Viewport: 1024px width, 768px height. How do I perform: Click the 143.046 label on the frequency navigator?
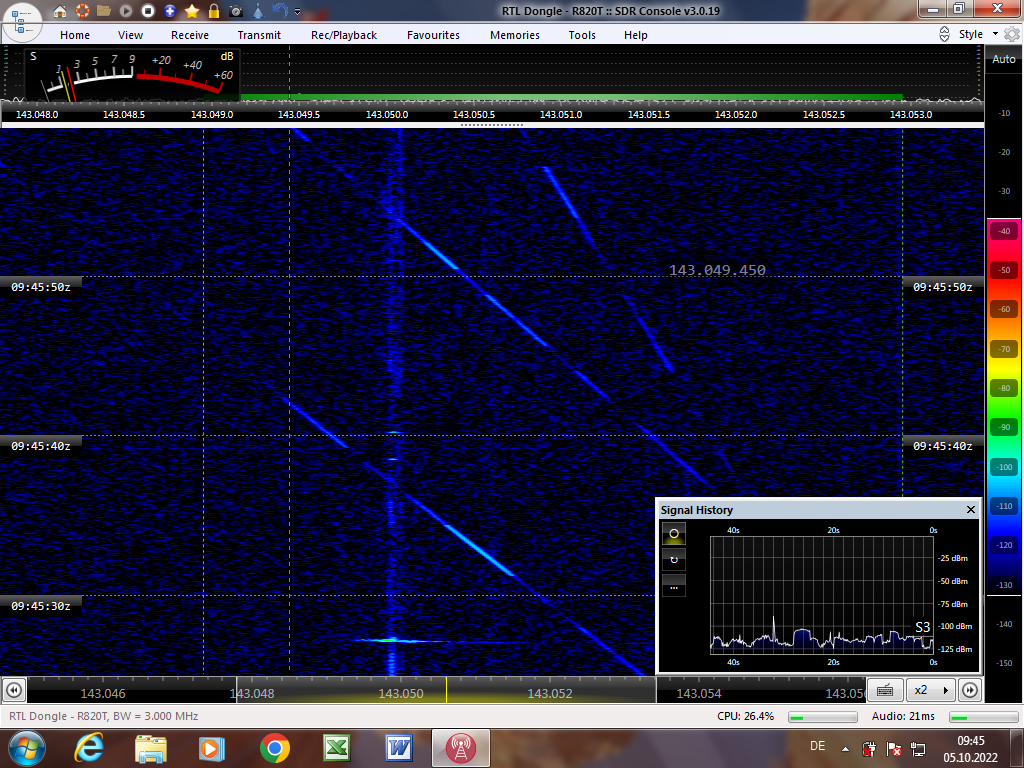coord(103,694)
